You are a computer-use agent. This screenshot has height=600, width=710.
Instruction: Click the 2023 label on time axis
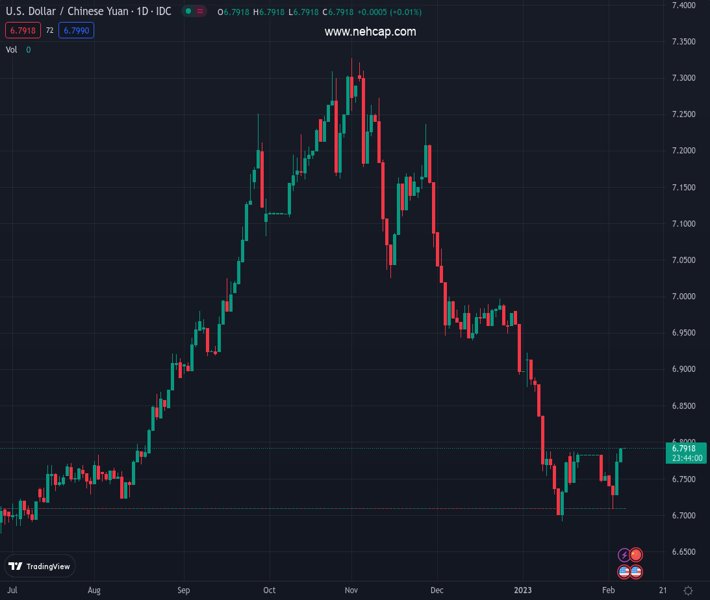pyautogui.click(x=523, y=590)
